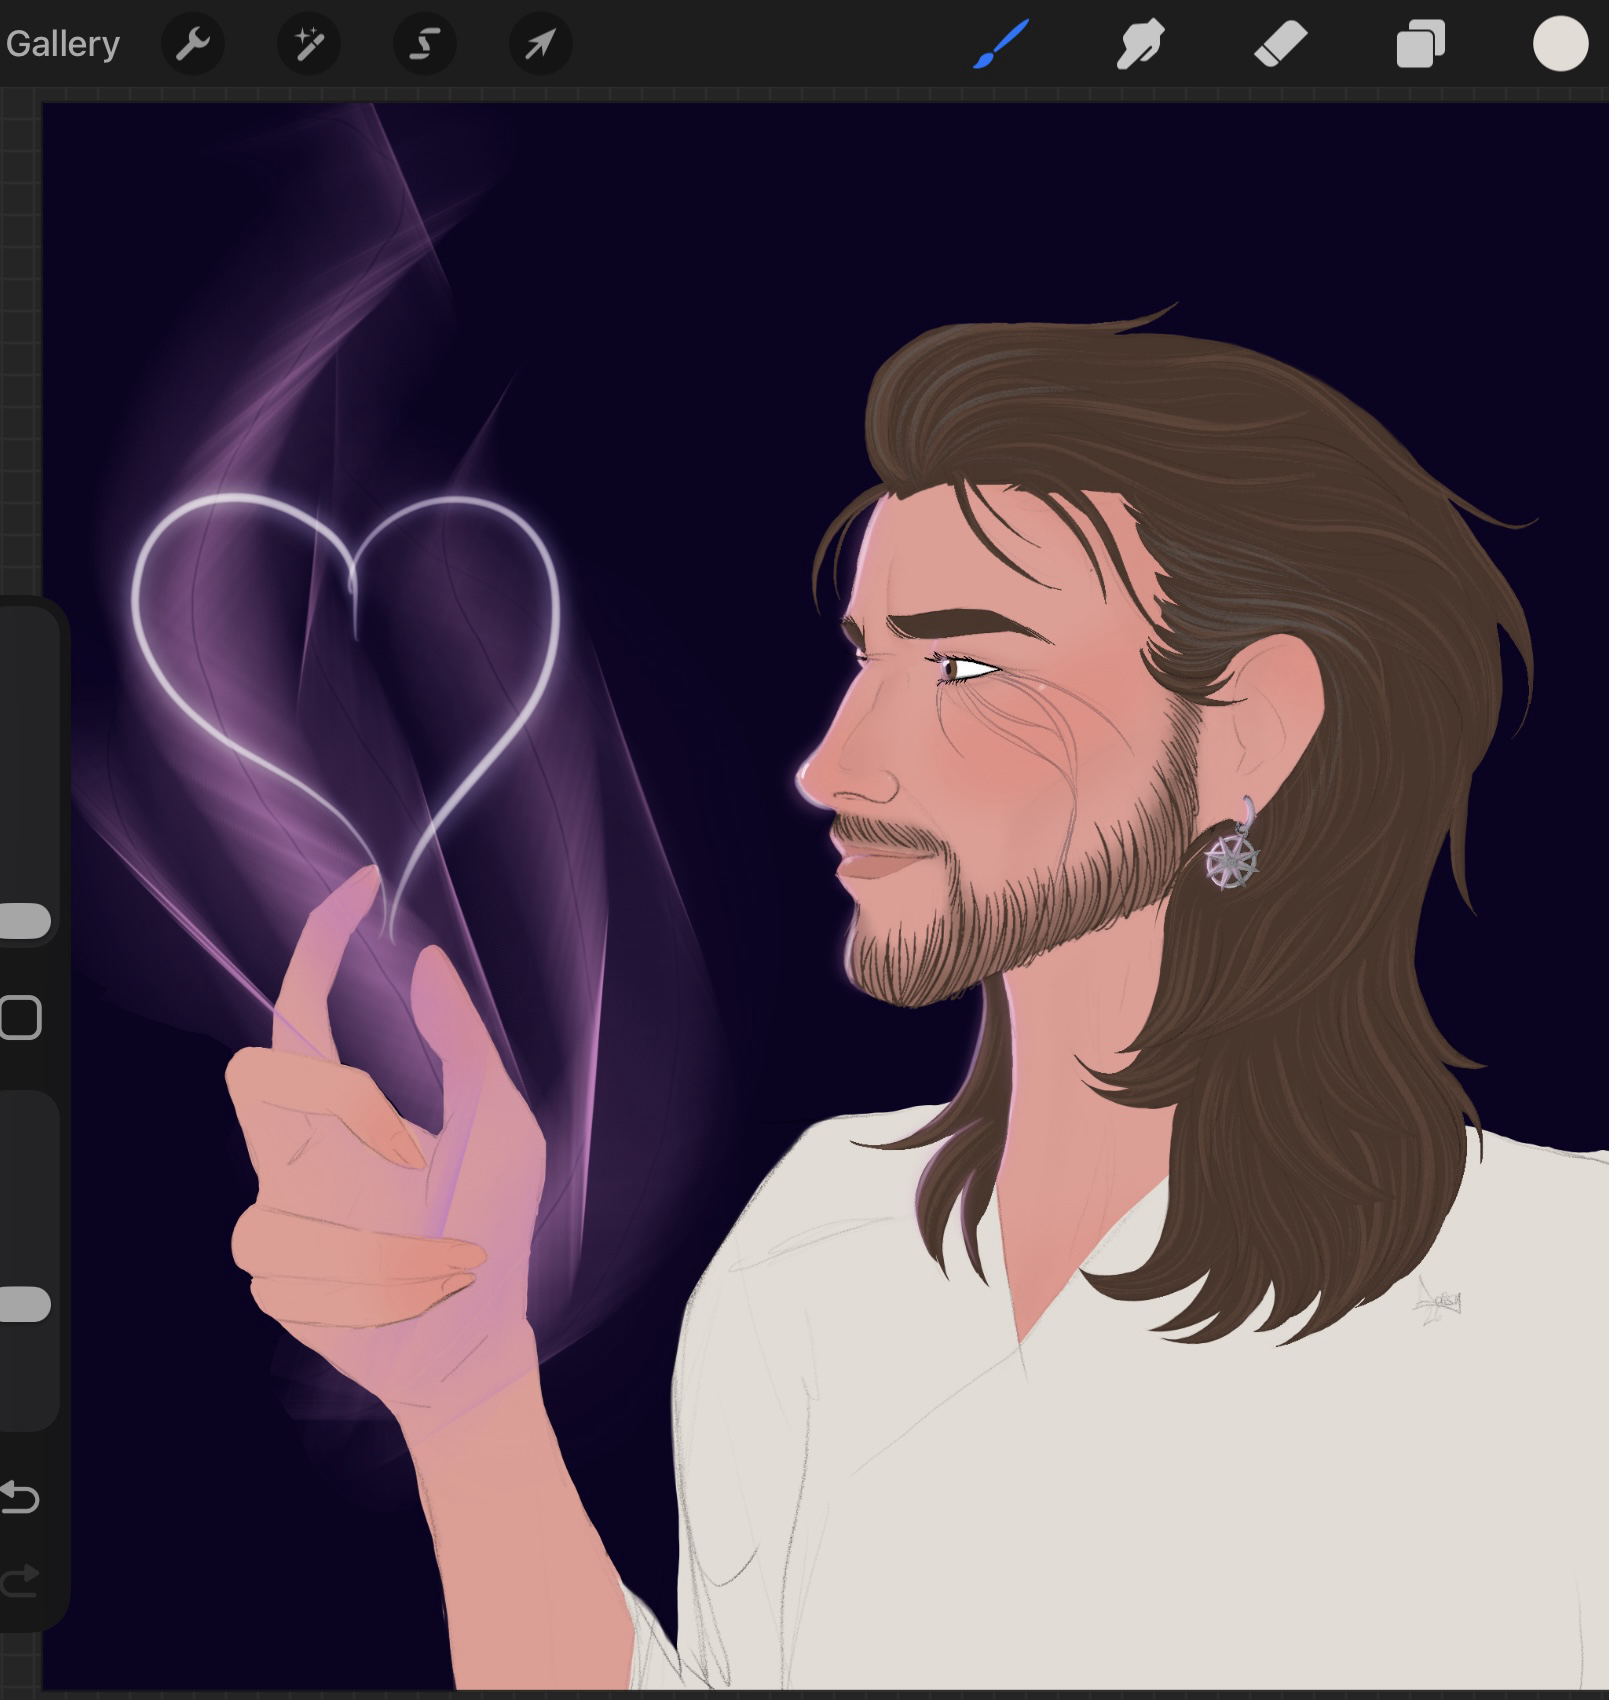
Task: Open the Adjustments magic wand menu
Action: (308, 44)
